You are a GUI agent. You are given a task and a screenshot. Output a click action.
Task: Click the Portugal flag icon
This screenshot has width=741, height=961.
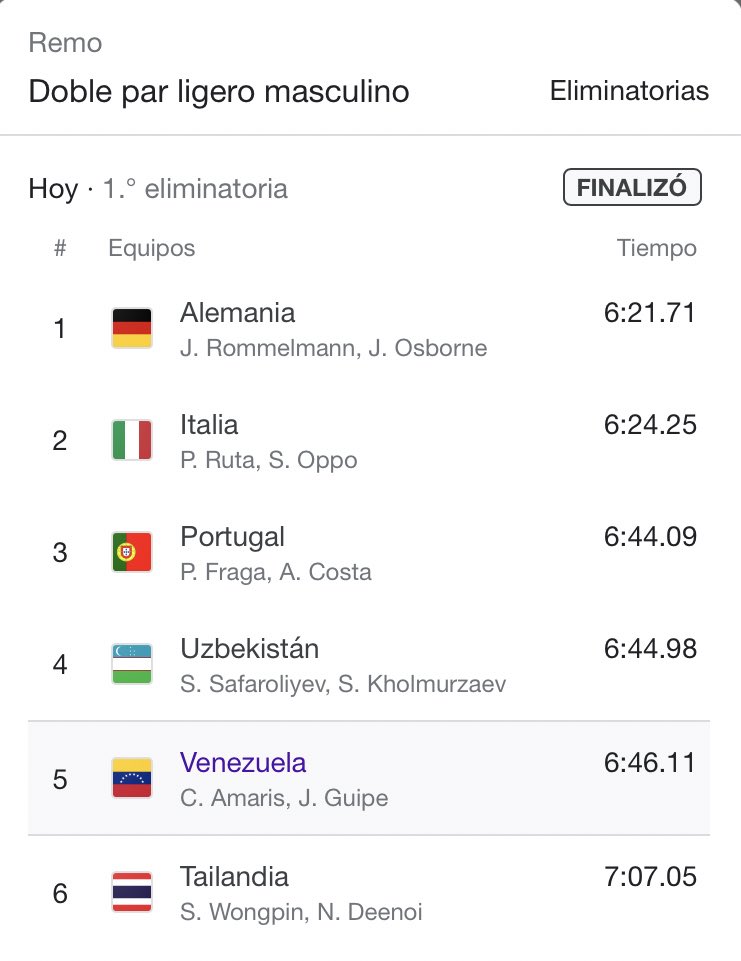(x=131, y=552)
